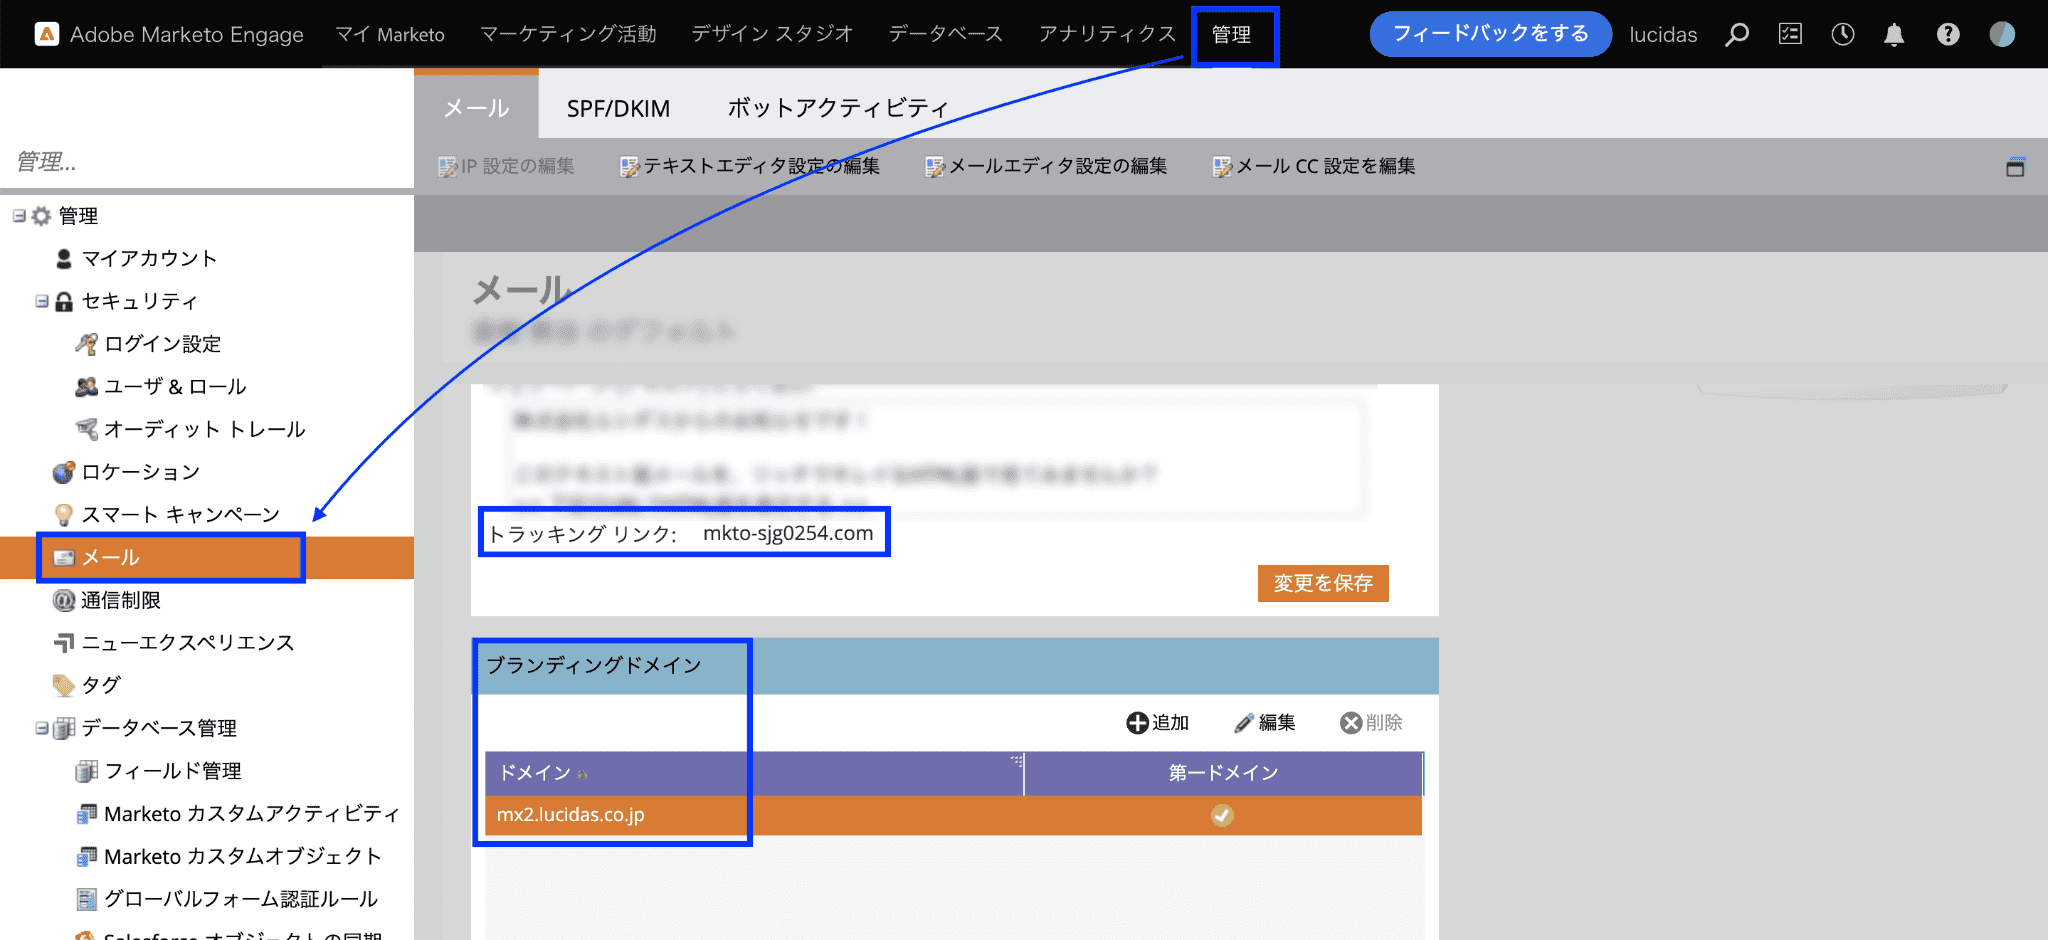This screenshot has height=940, width=2048.
Task: Click the edit (編集) pencil icon
Action: 1244,723
